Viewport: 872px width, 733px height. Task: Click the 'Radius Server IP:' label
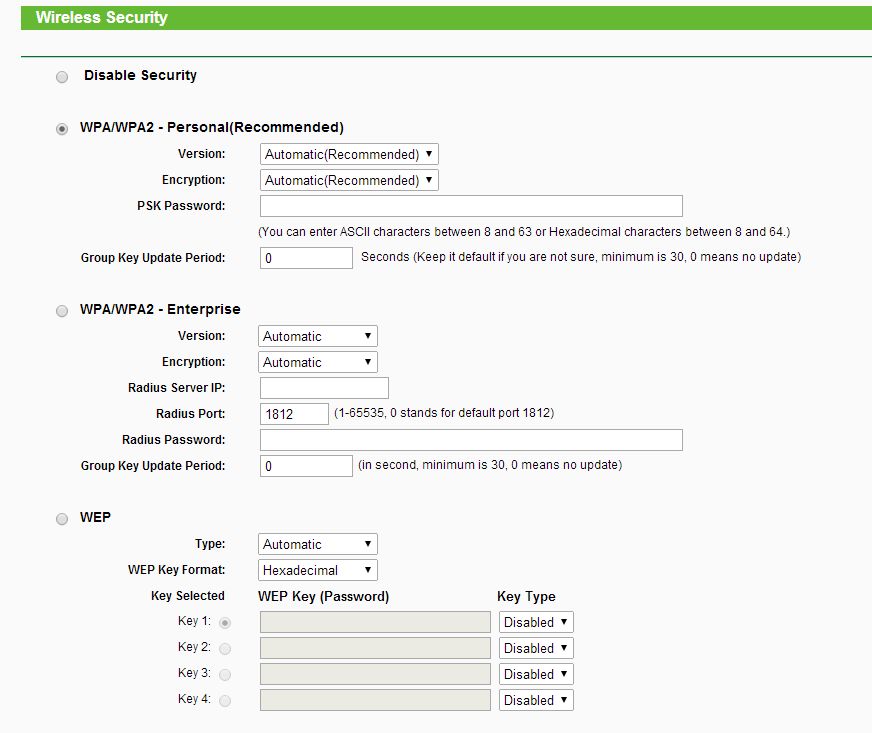click(x=177, y=388)
